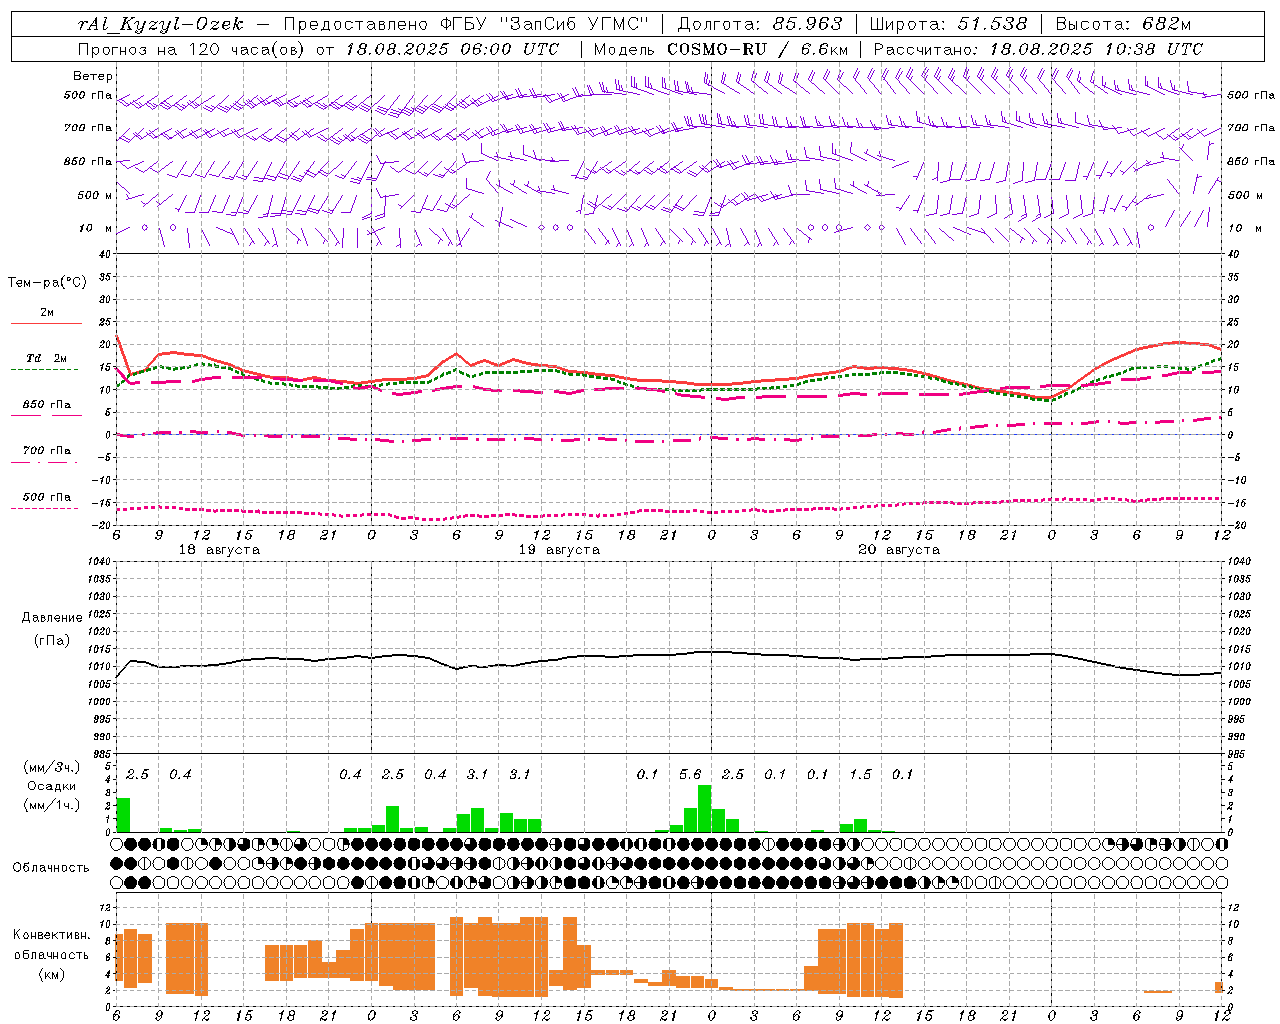The image size is (1280, 1024).
Task: Select the Широта: 51.538 header field
Action: tap(948, 24)
